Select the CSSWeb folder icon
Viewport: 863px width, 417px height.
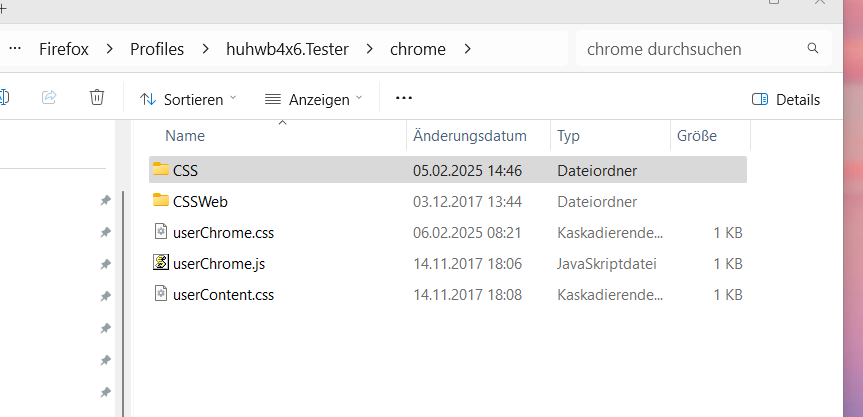161,201
